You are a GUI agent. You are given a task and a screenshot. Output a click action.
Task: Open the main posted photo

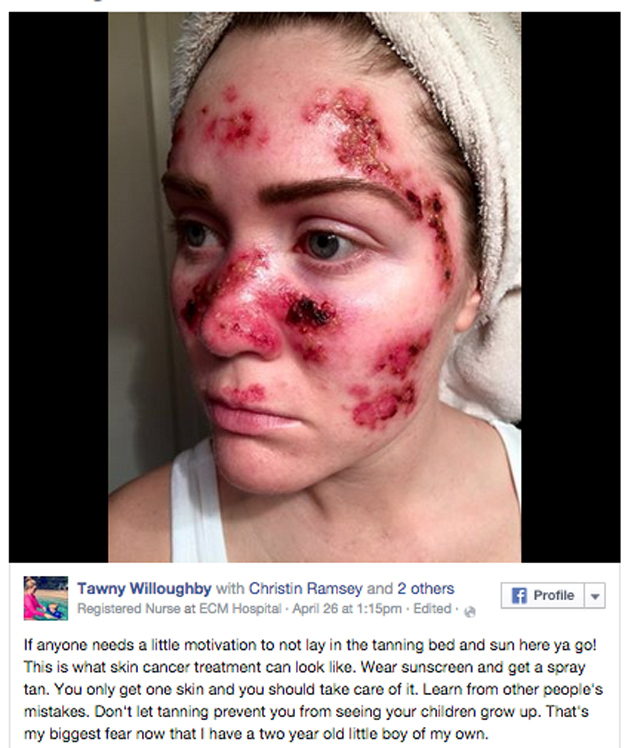314,287
